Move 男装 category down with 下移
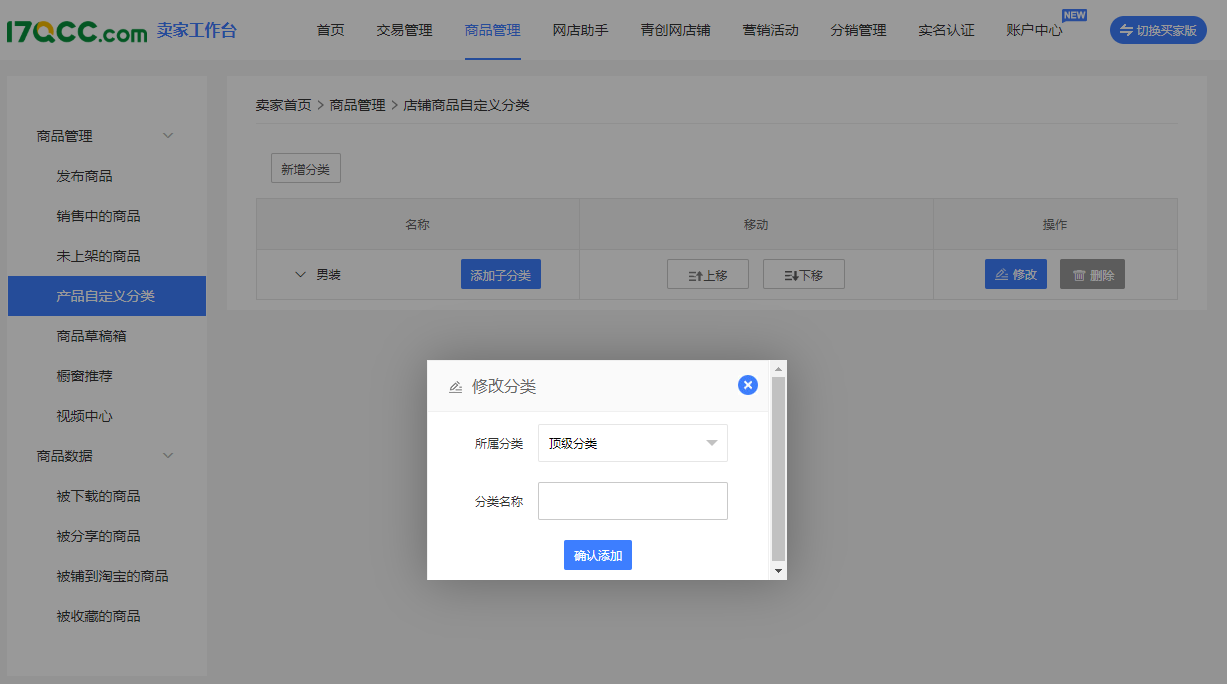The image size is (1227, 684). (x=803, y=275)
